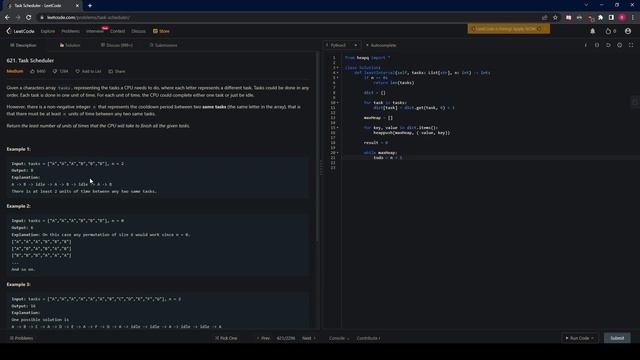Screen dimensions: 640x360
Task: Enter fullscreen editor mode
Action: (x=631, y=45)
